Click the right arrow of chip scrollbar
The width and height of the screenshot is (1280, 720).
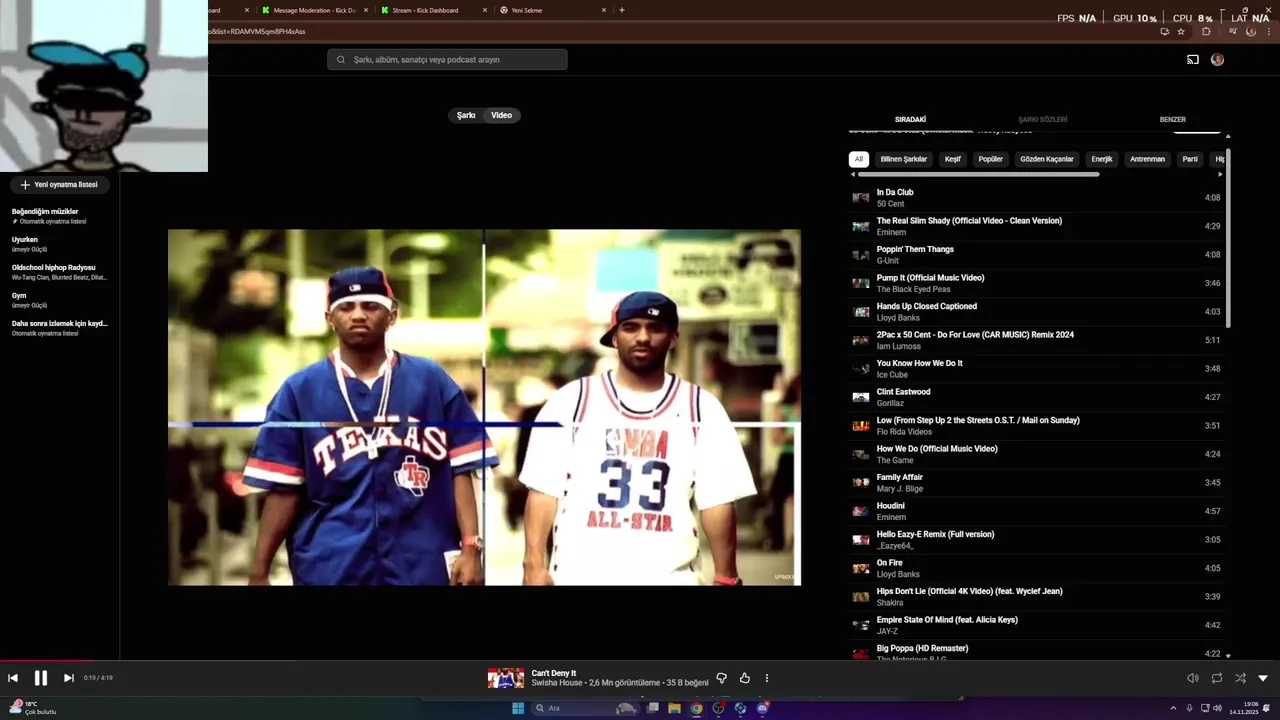[x=1221, y=174]
